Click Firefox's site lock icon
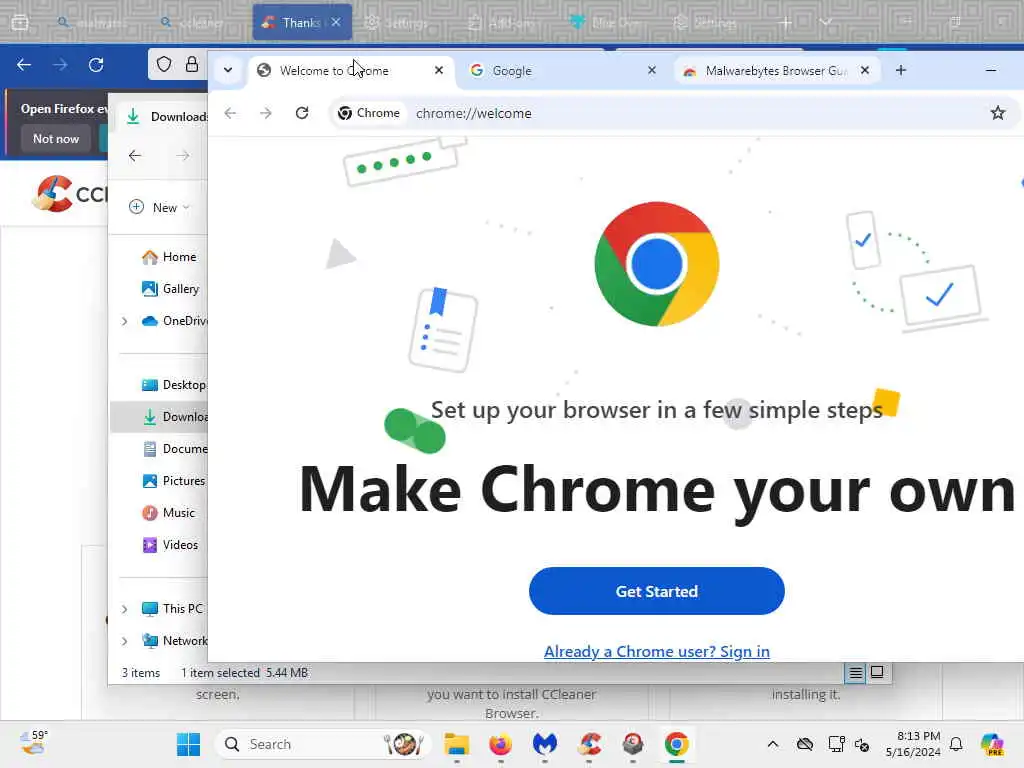 click(191, 64)
